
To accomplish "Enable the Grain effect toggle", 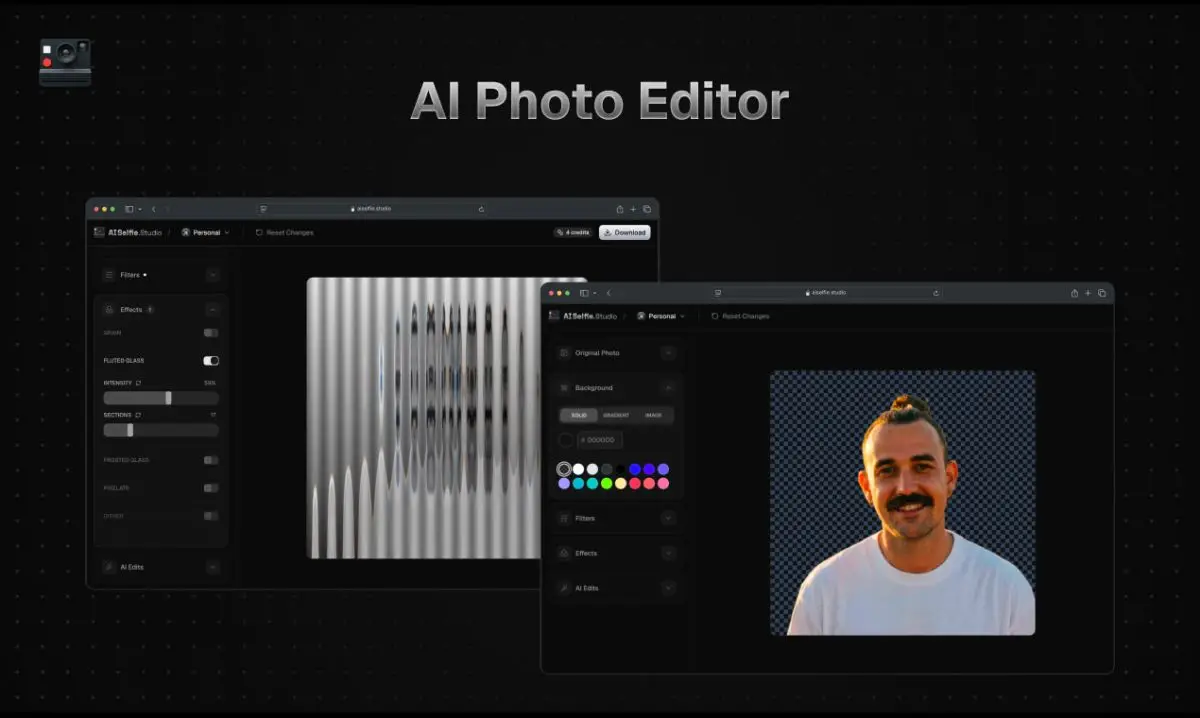I will click(209, 331).
